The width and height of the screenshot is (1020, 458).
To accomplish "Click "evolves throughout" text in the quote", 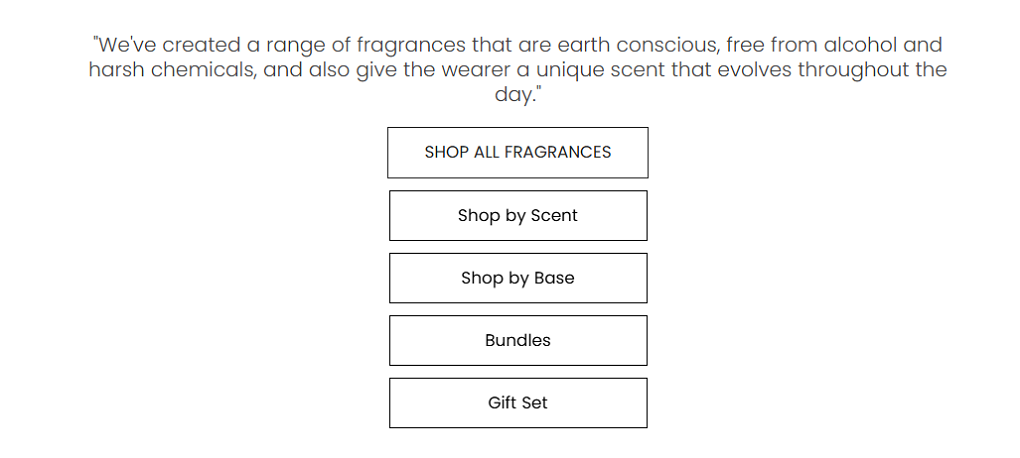I will click(x=813, y=71).
